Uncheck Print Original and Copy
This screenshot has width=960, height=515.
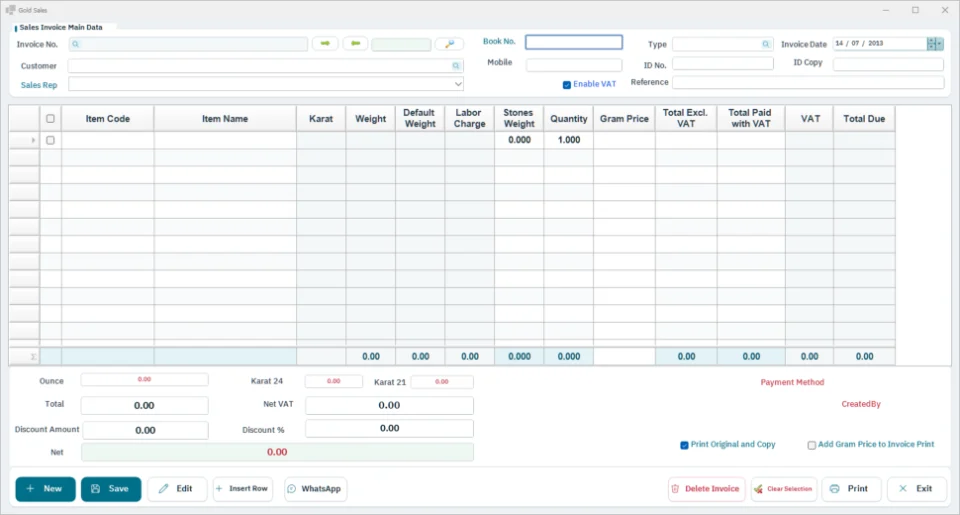(x=684, y=445)
